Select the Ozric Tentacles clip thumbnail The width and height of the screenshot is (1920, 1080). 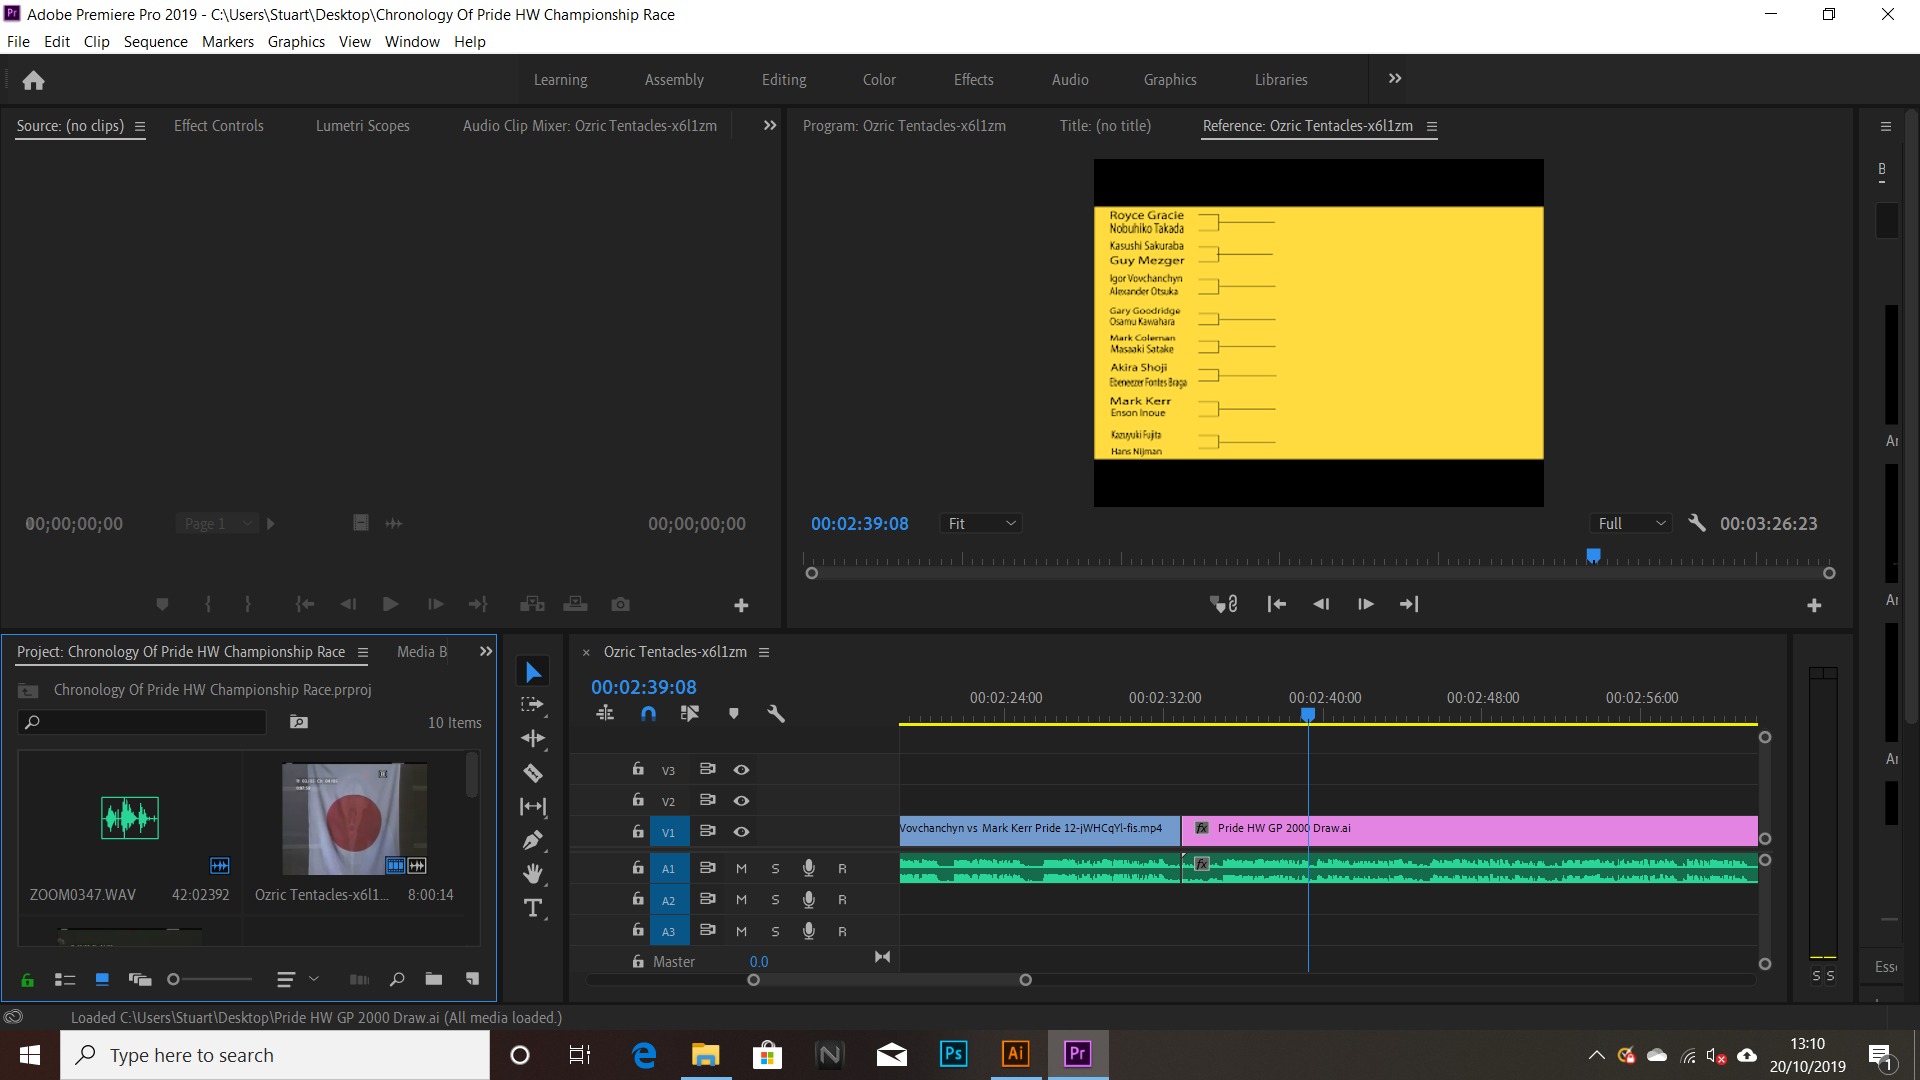point(353,818)
